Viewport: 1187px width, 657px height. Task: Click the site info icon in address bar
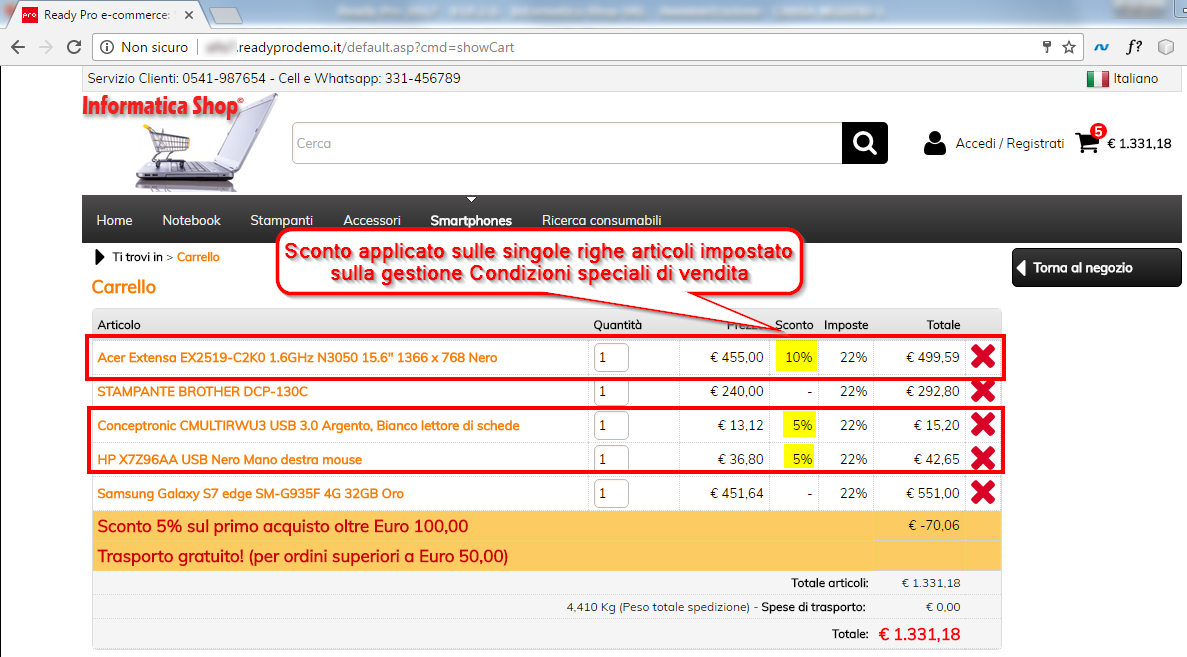(107, 47)
